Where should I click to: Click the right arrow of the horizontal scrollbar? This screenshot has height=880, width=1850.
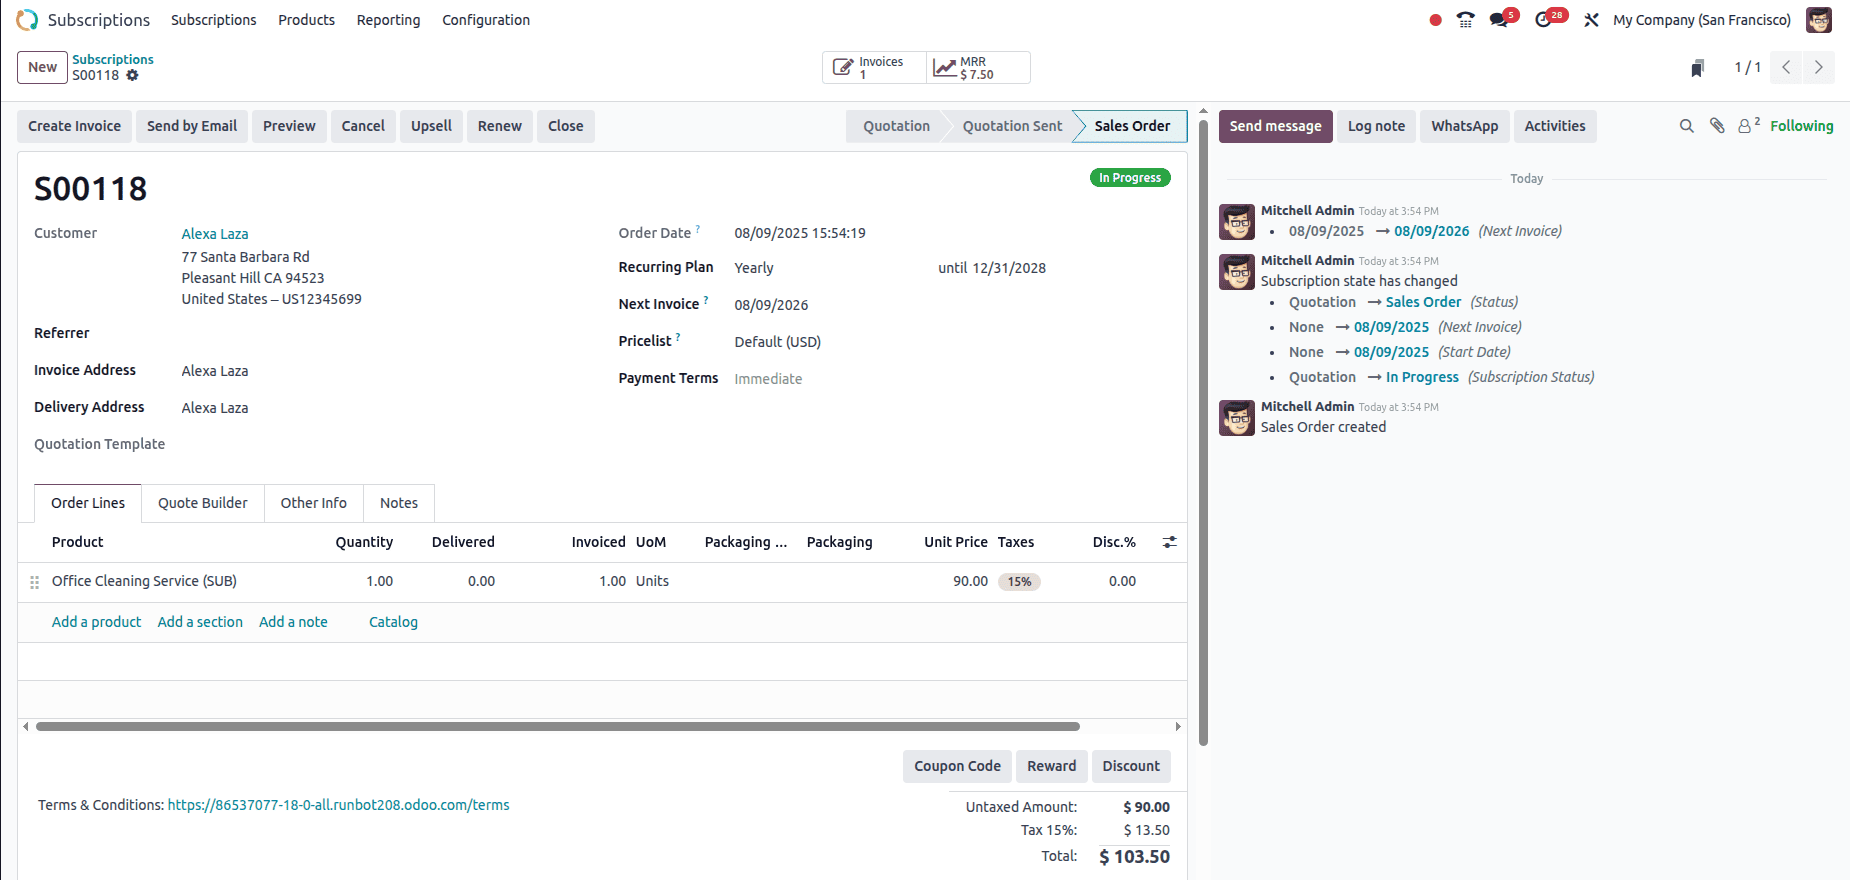click(1178, 727)
